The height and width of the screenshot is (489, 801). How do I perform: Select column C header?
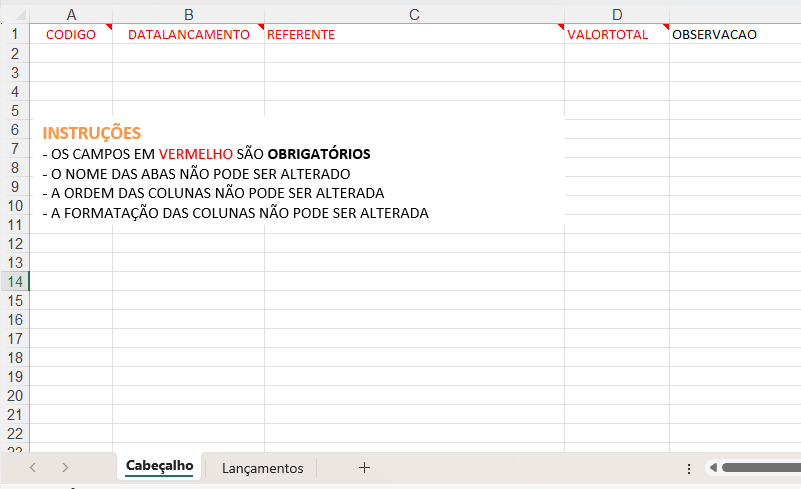pyautogui.click(x=414, y=14)
